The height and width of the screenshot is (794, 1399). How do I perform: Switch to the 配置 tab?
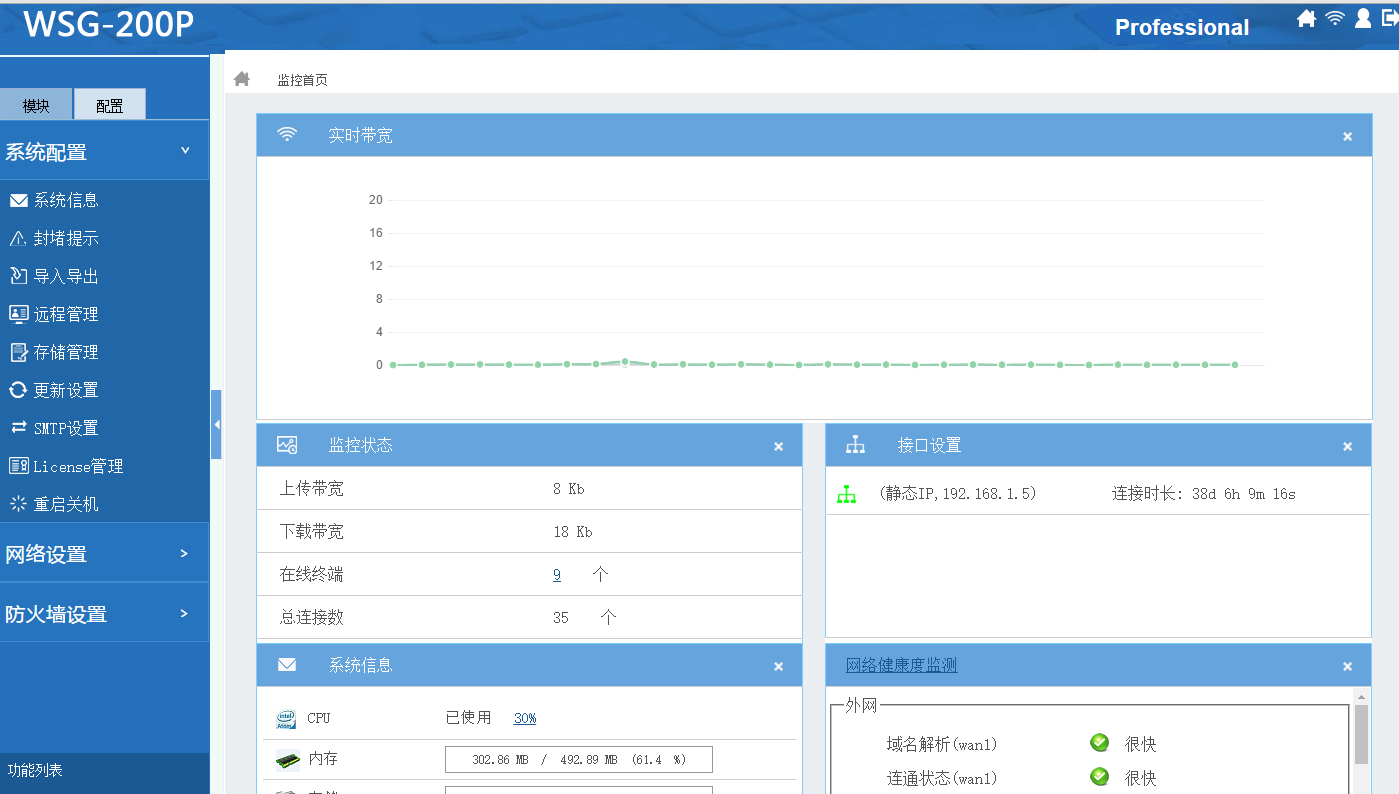pos(110,105)
